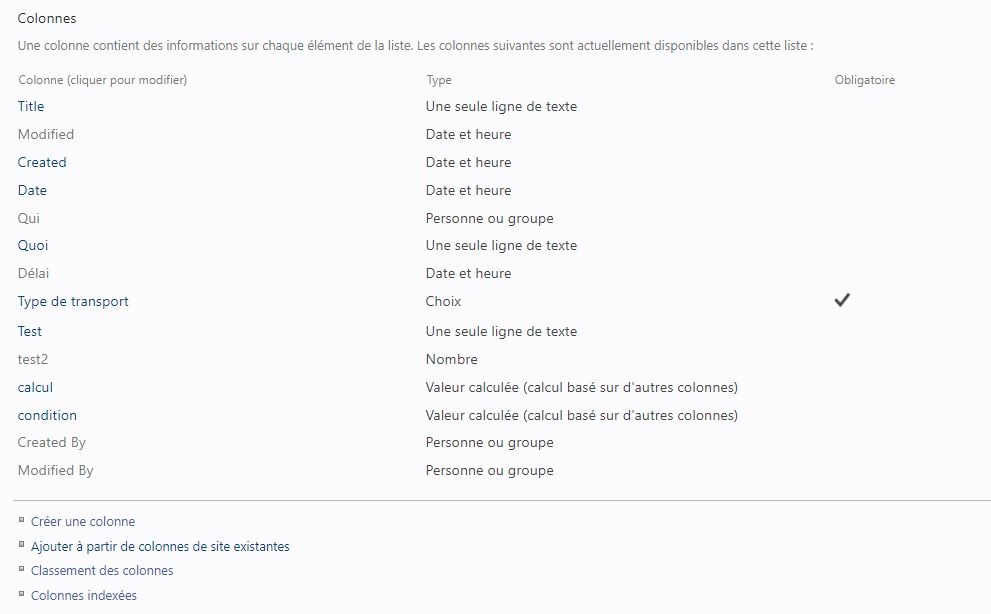This screenshot has height=614, width=991.
Task: Modify the Type de transport column
Action: coord(73,301)
